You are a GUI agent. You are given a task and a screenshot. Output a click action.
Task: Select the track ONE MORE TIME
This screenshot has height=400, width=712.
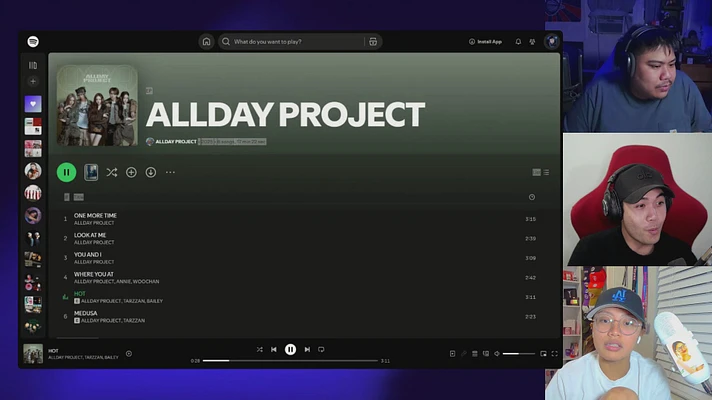coord(95,216)
